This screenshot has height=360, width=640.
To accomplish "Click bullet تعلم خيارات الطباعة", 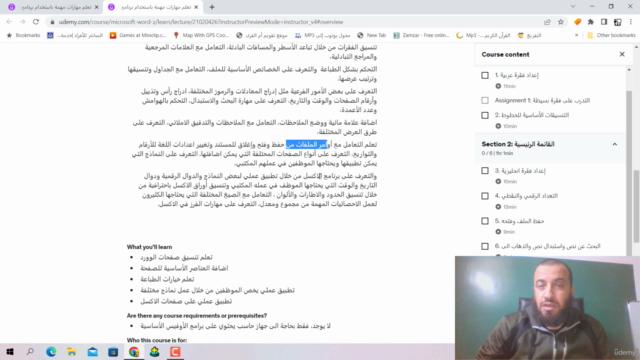I will coord(167,279).
